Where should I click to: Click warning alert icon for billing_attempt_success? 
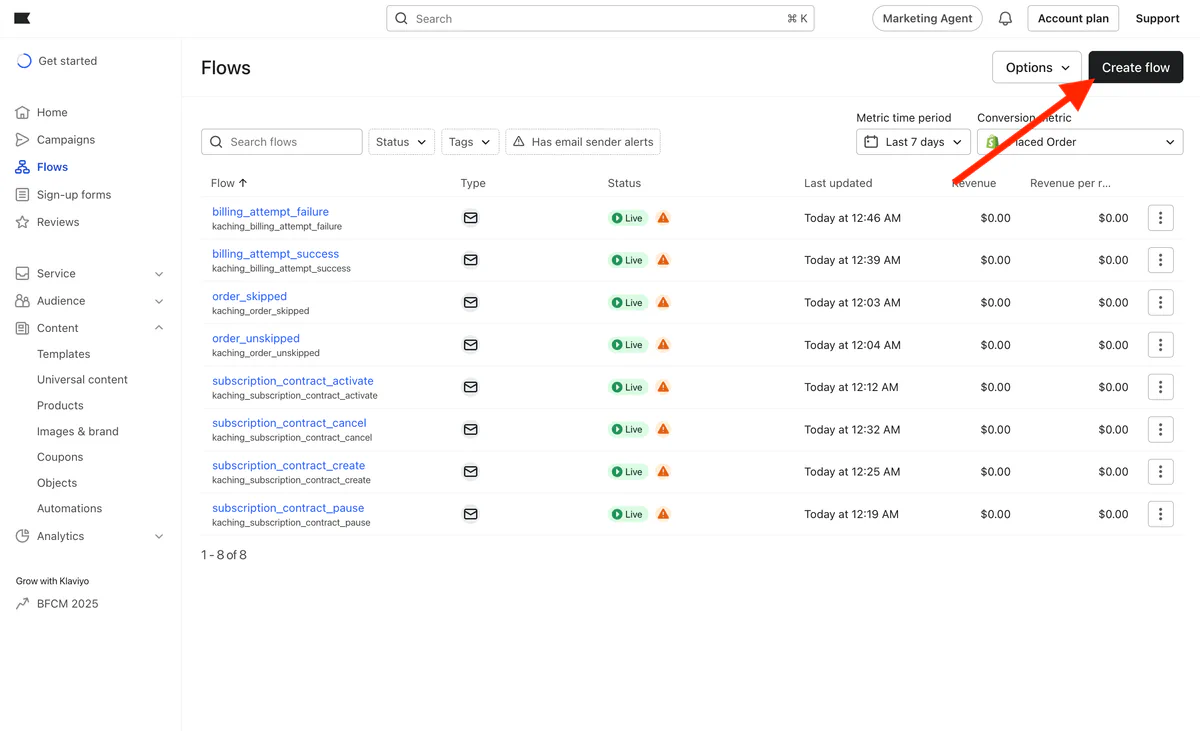pos(663,260)
